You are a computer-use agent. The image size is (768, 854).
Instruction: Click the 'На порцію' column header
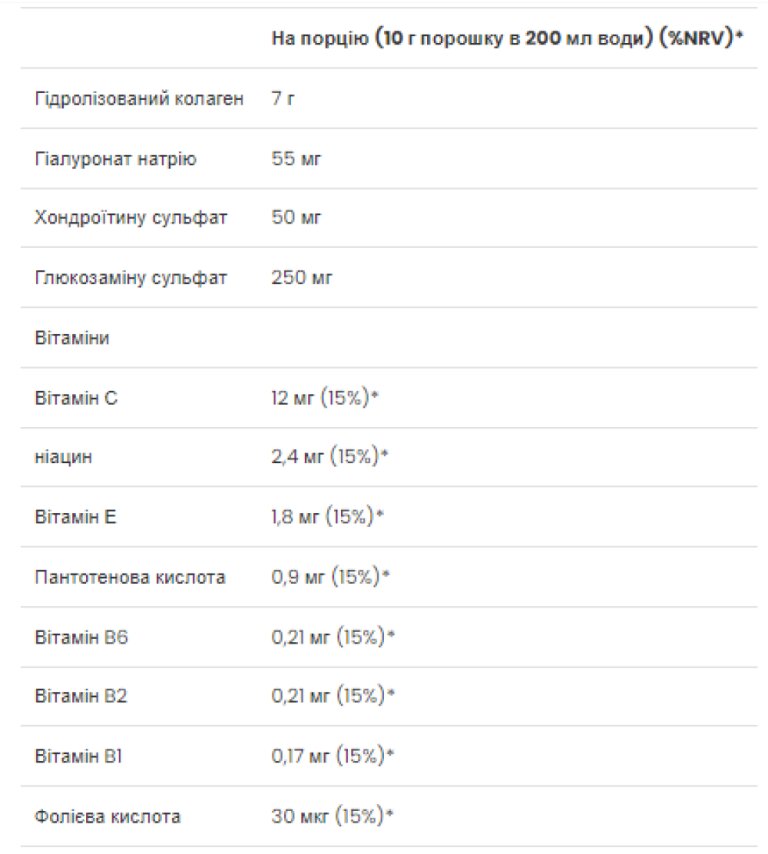tap(507, 38)
